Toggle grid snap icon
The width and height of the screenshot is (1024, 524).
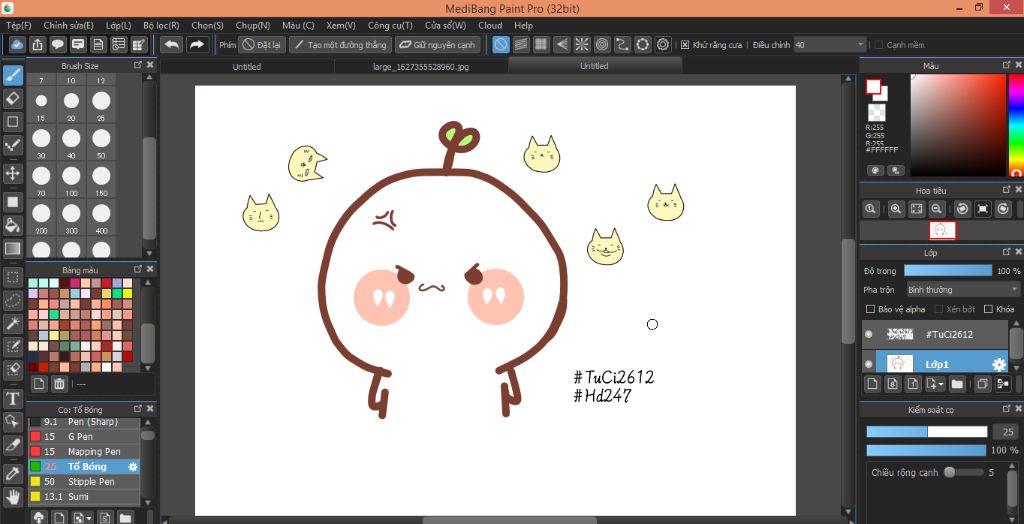tap(541, 44)
